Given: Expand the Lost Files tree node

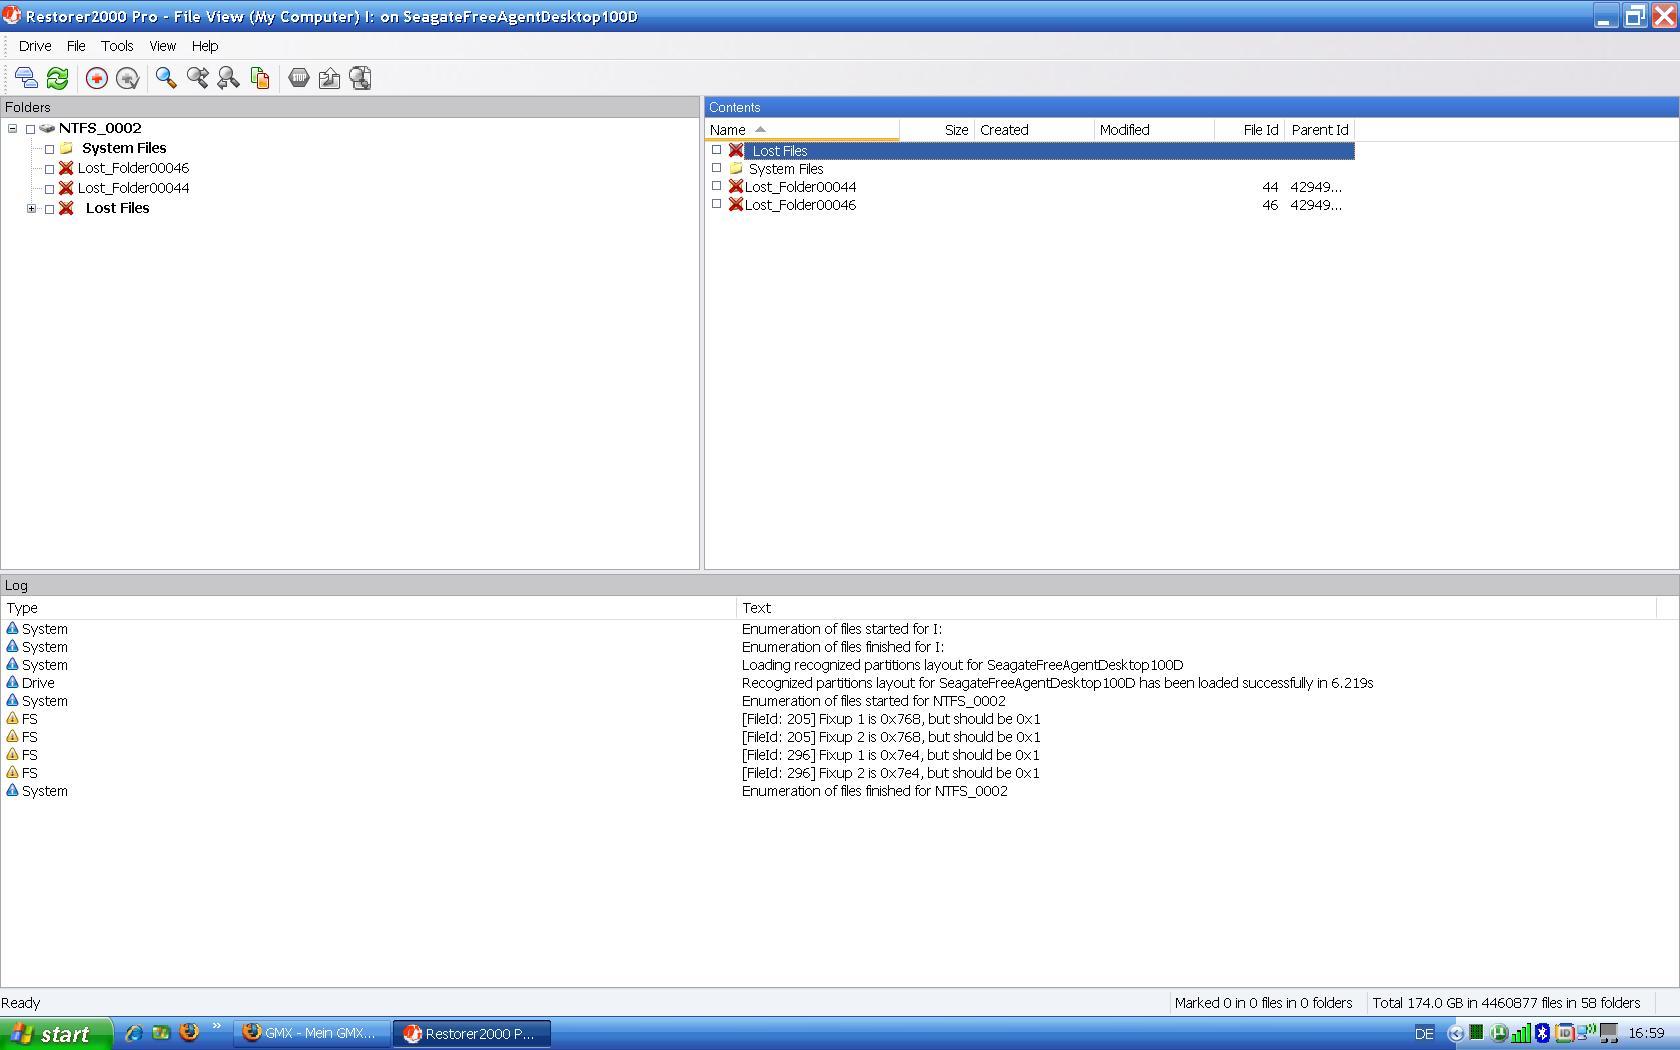Looking at the screenshot, I should 31,208.
